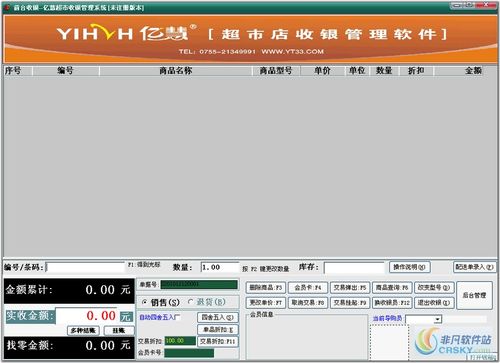The width and height of the screenshot is (500, 363).
Task: Click the 改变型号 button
Action: (434, 287)
